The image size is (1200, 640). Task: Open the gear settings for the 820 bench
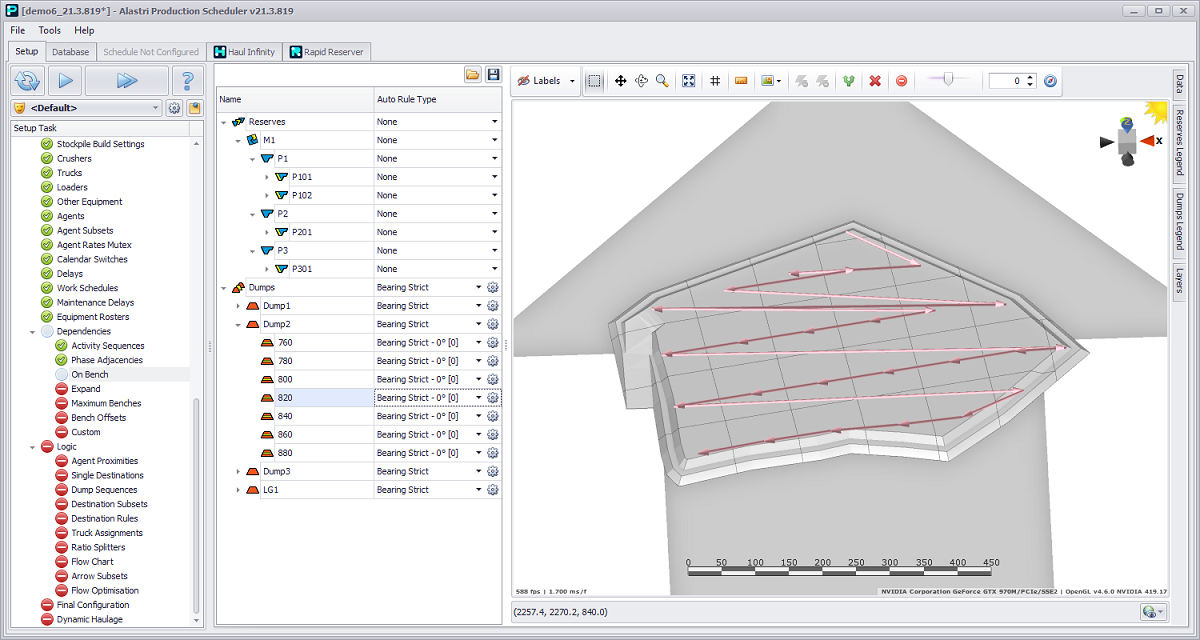(492, 398)
